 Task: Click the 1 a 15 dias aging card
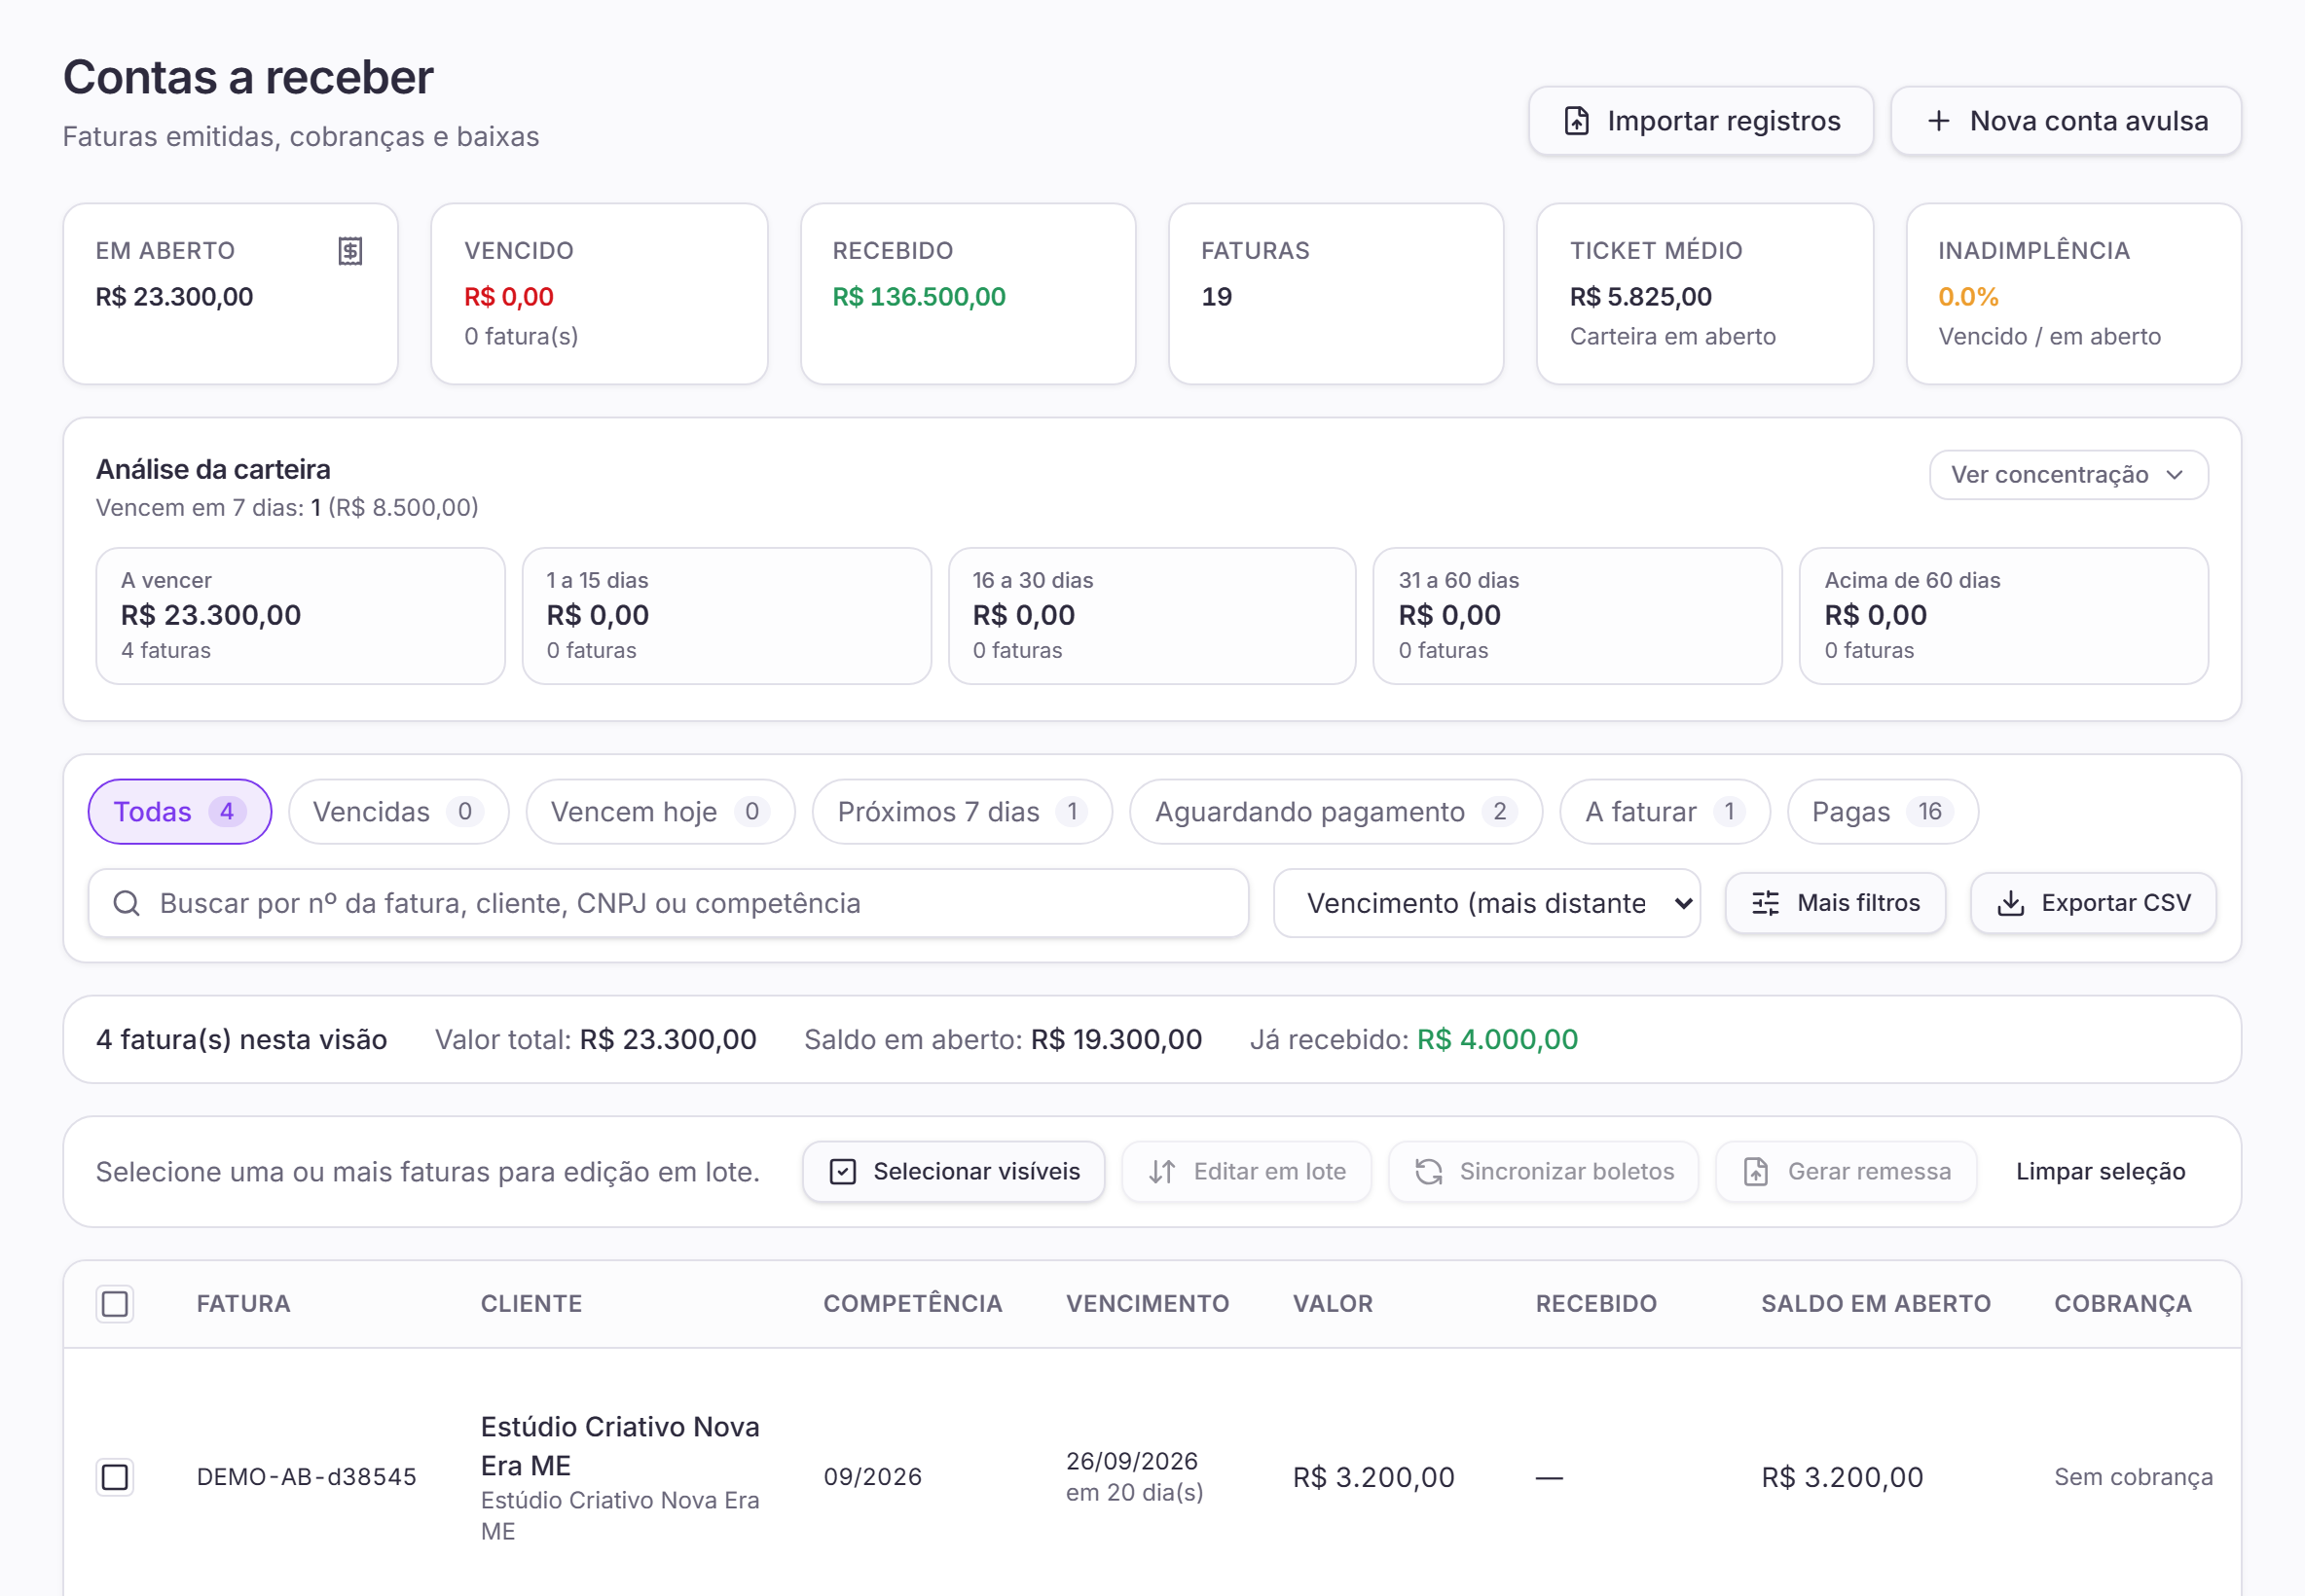point(726,615)
